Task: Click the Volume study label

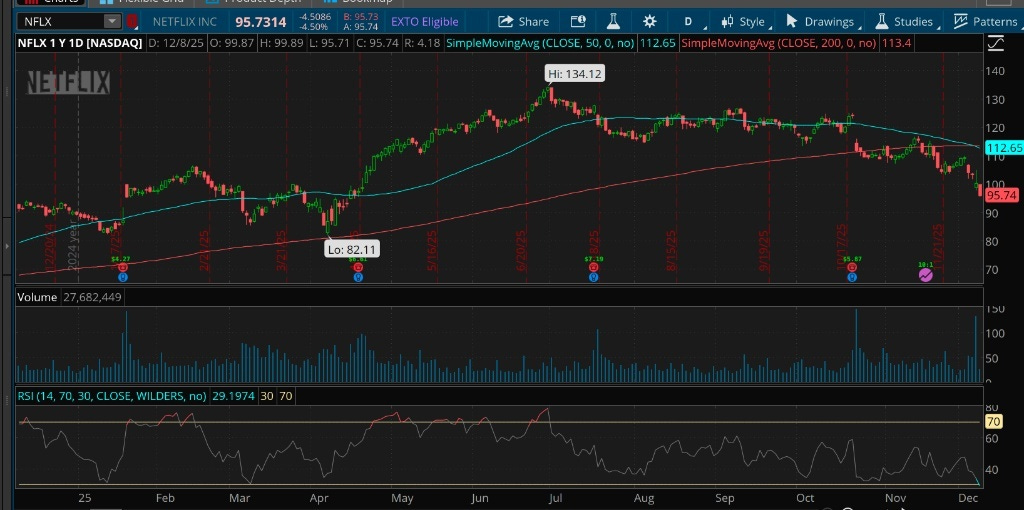Action: pyautogui.click(x=37, y=297)
